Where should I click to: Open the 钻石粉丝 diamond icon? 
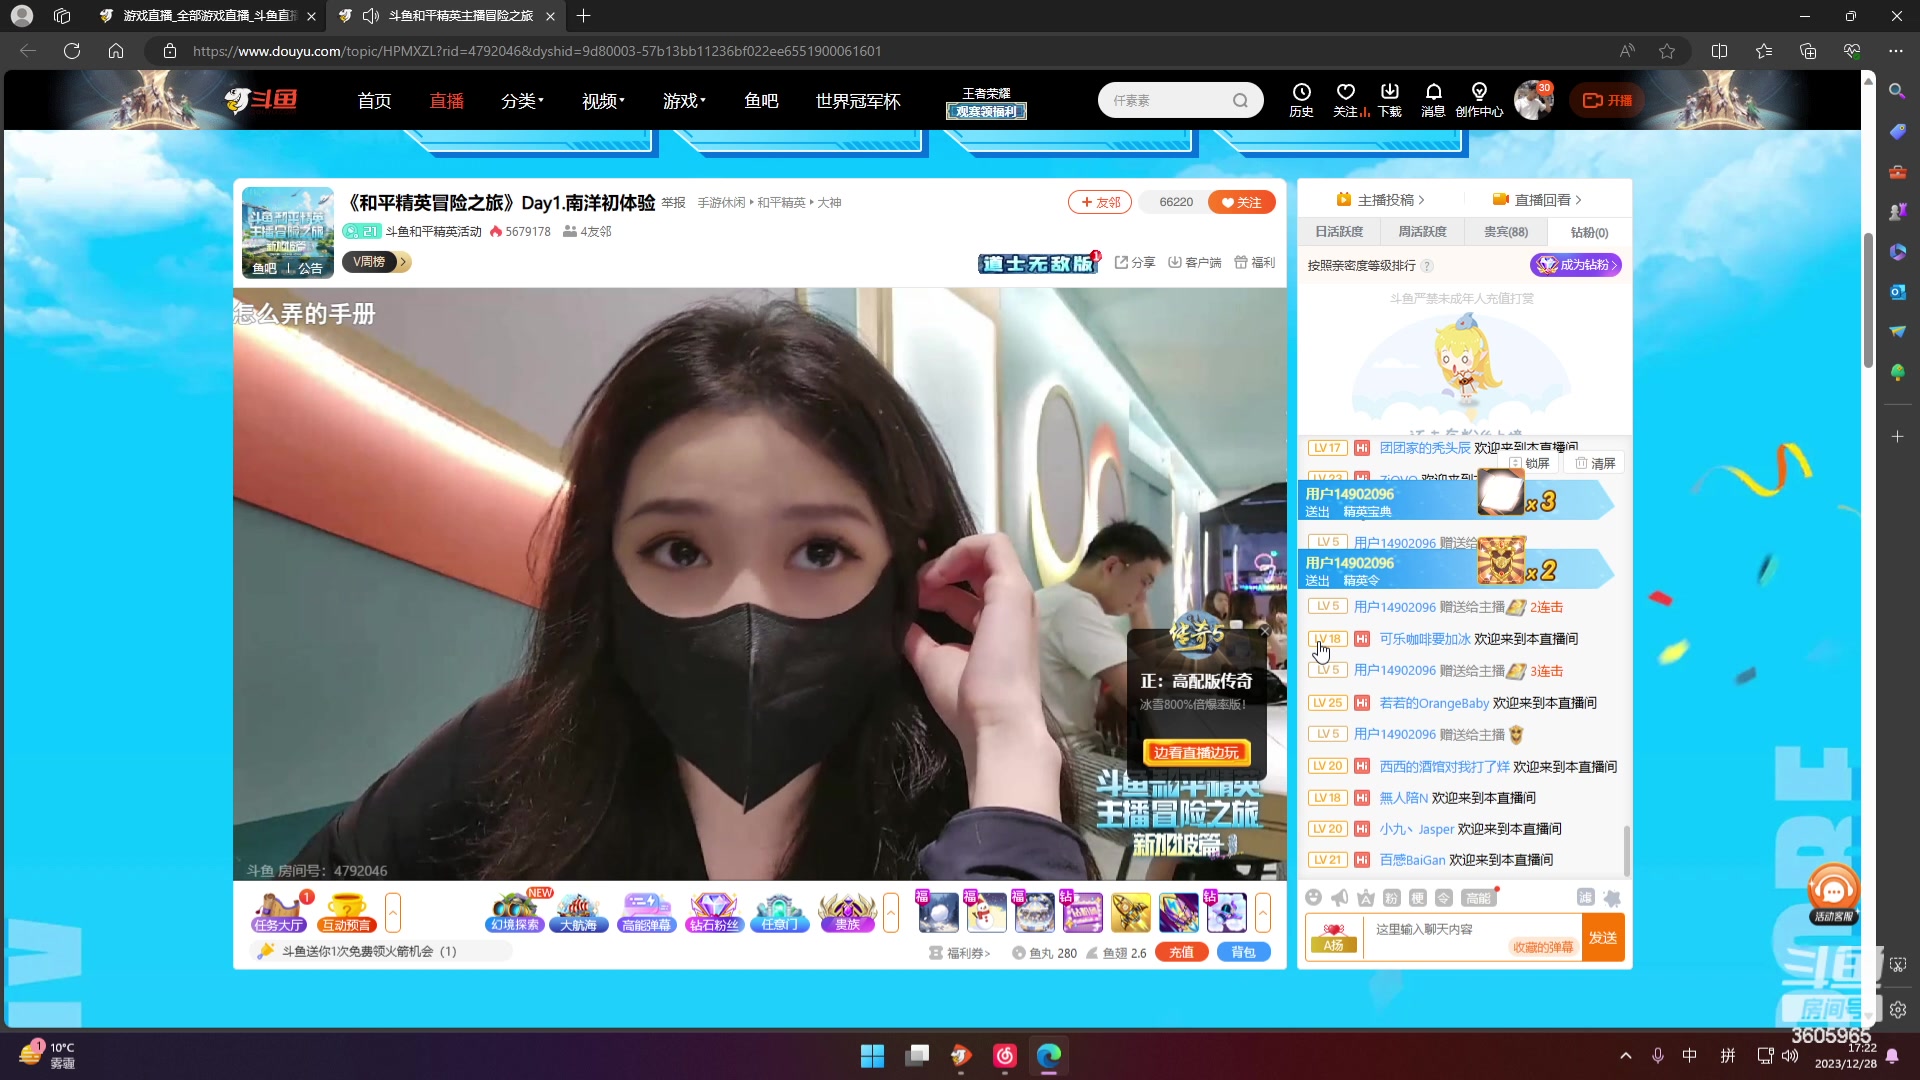pos(713,912)
